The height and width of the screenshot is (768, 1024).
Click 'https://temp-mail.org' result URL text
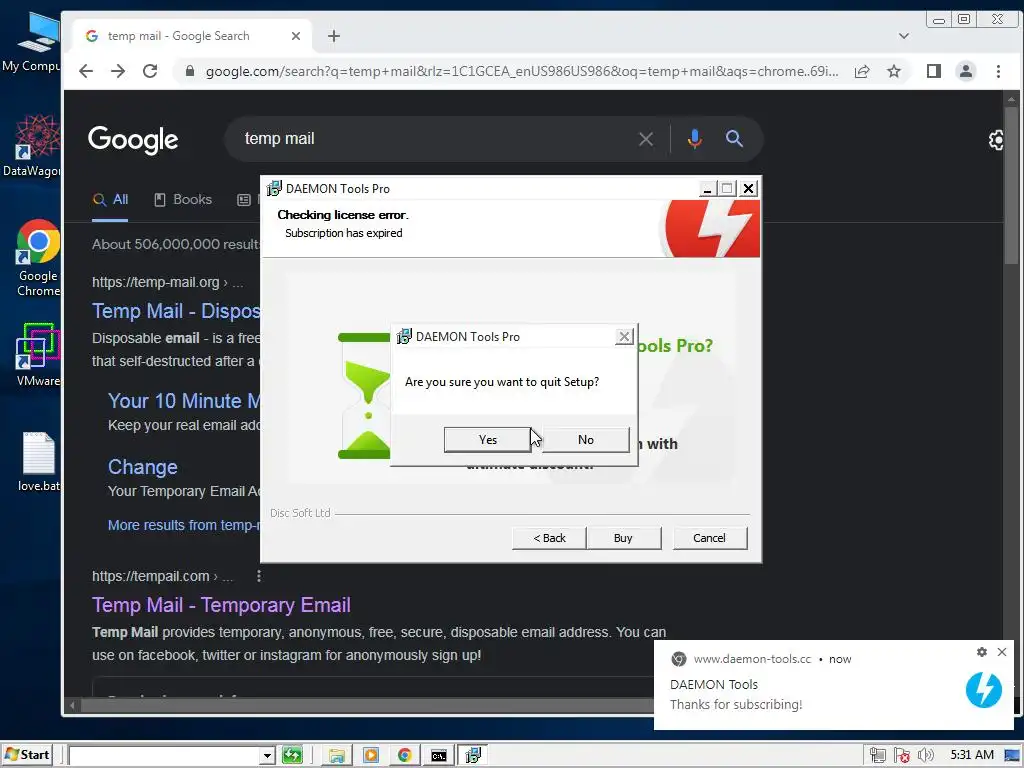pyautogui.click(x=155, y=282)
